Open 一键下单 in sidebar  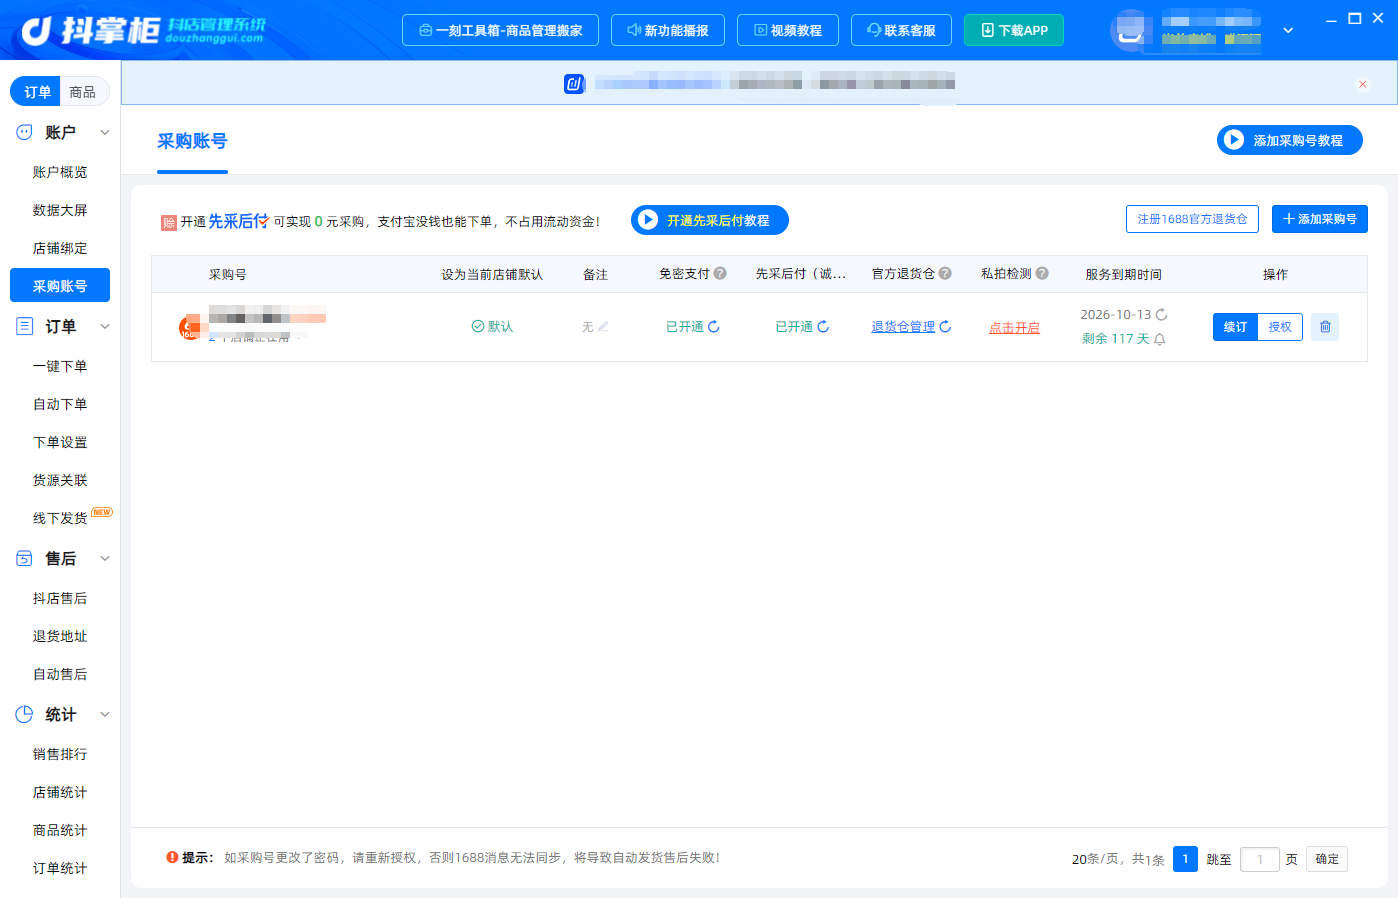click(x=60, y=366)
